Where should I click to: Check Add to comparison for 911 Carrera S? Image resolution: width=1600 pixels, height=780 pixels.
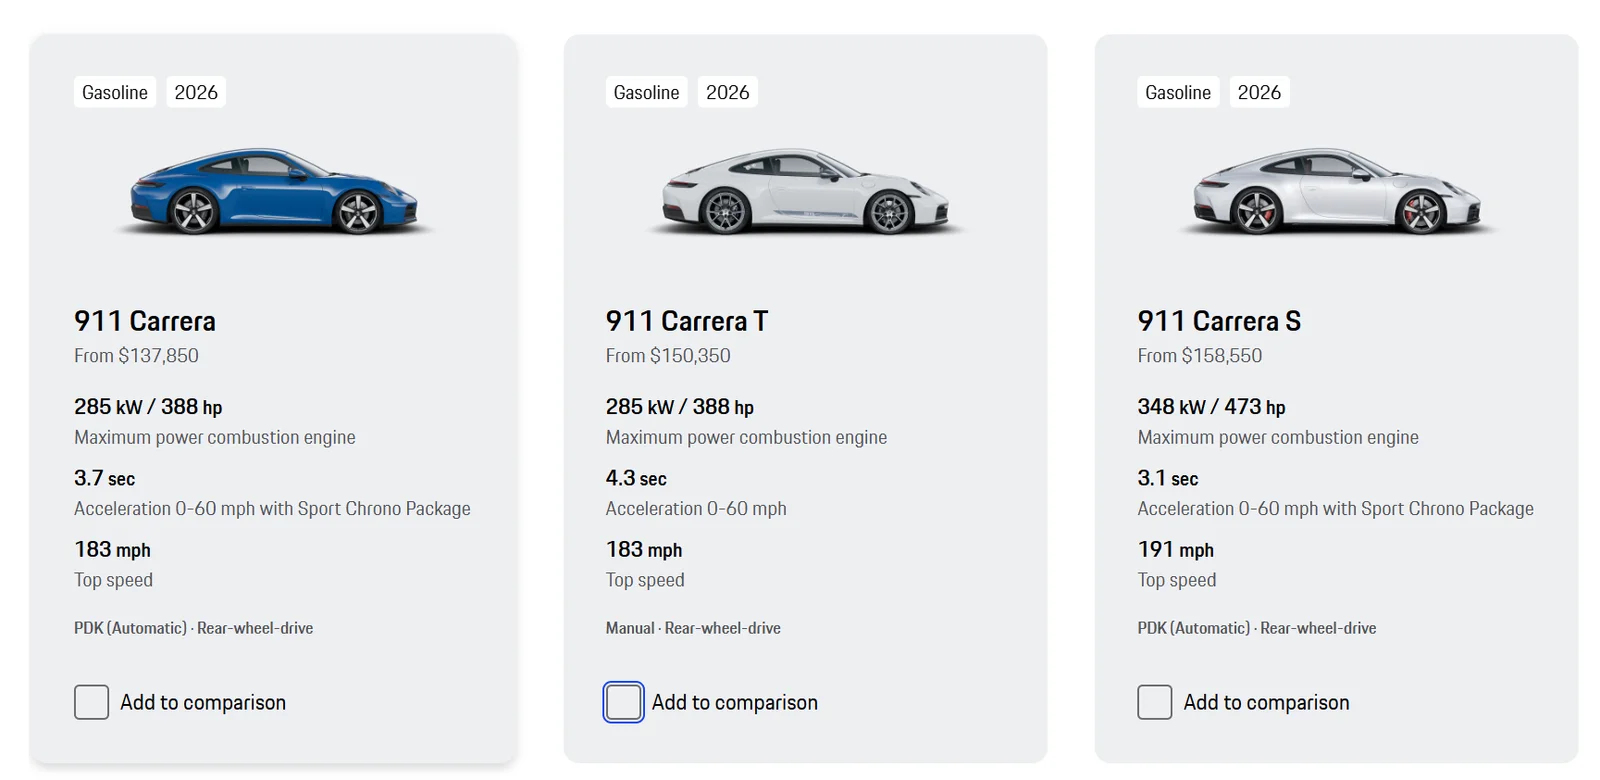pos(1154,702)
